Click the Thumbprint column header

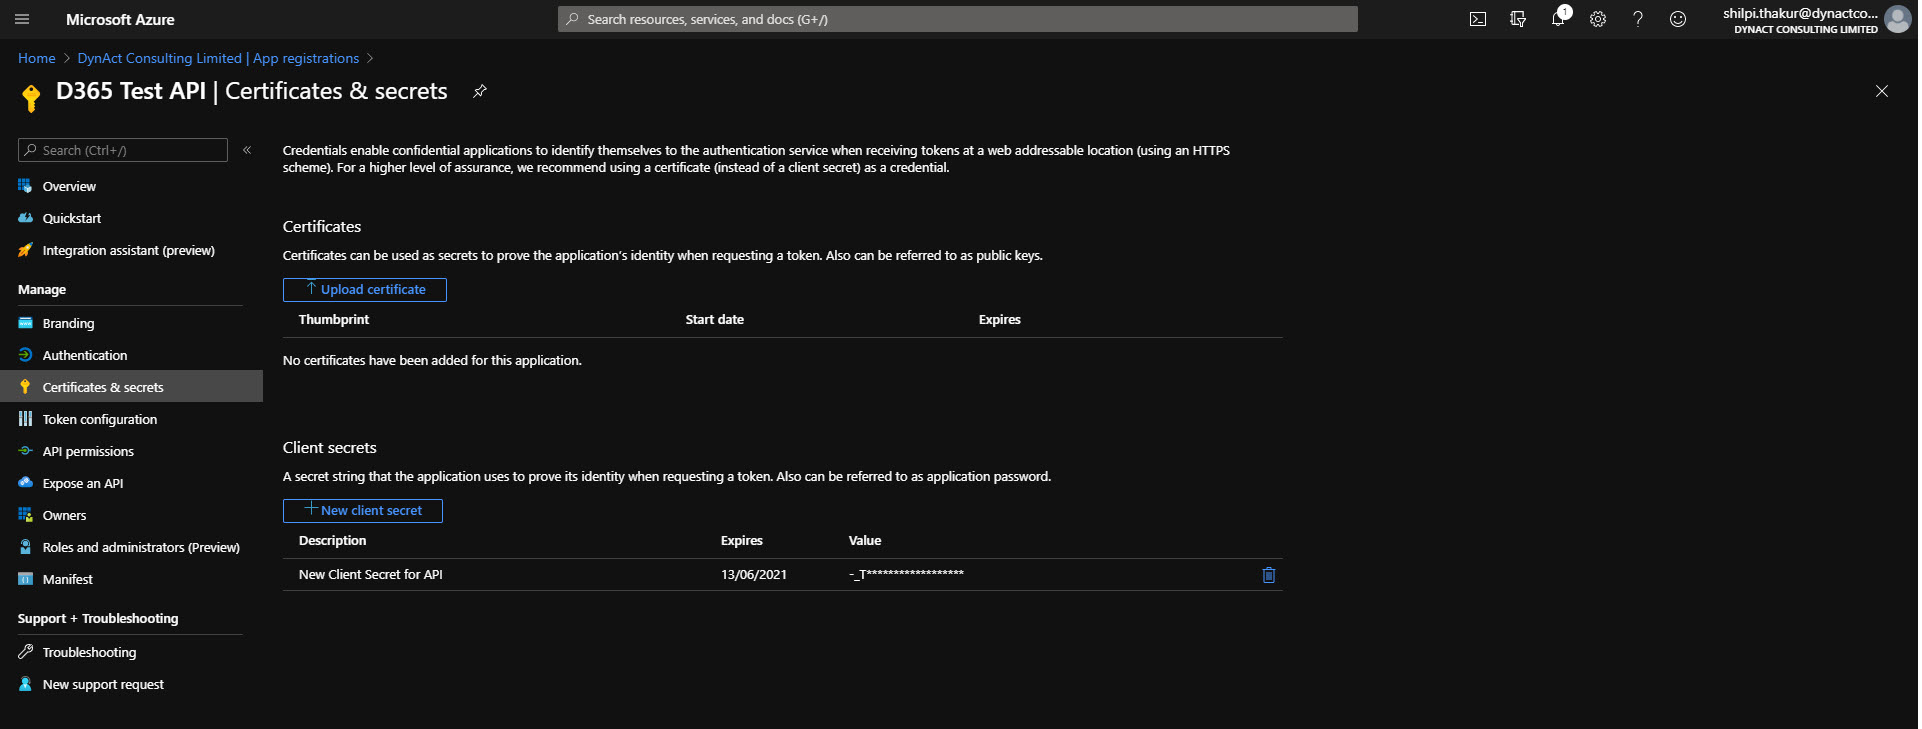pyautogui.click(x=334, y=319)
